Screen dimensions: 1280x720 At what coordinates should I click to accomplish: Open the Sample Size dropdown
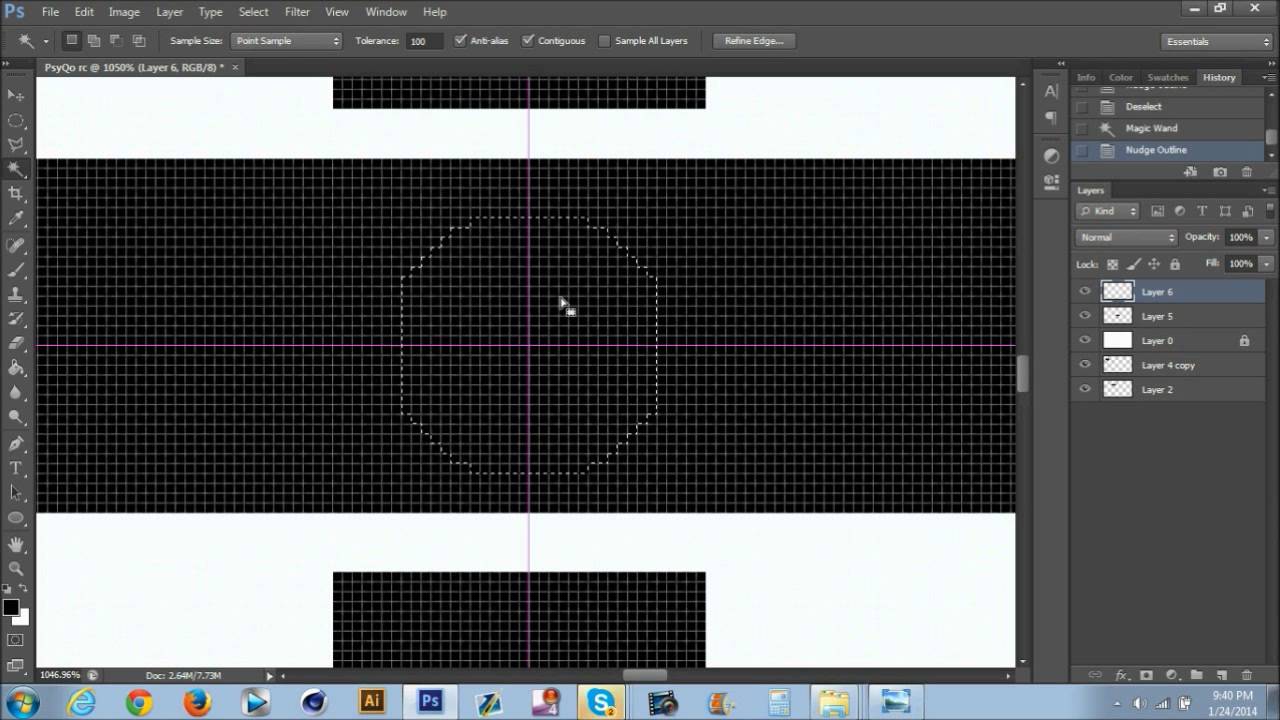[287, 41]
